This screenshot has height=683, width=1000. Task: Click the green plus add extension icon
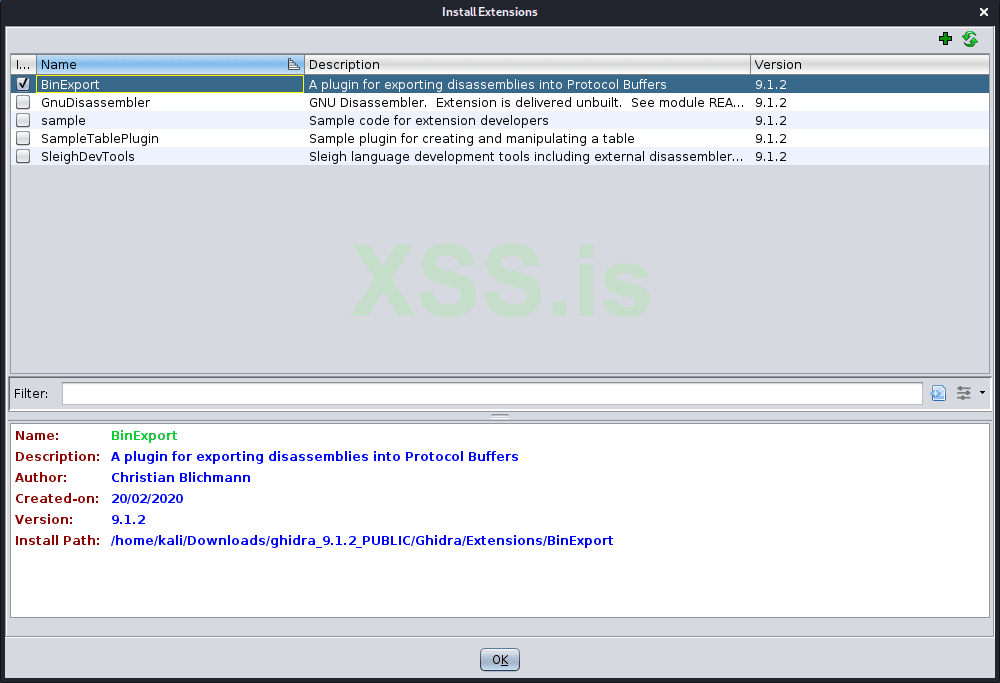(x=945, y=39)
